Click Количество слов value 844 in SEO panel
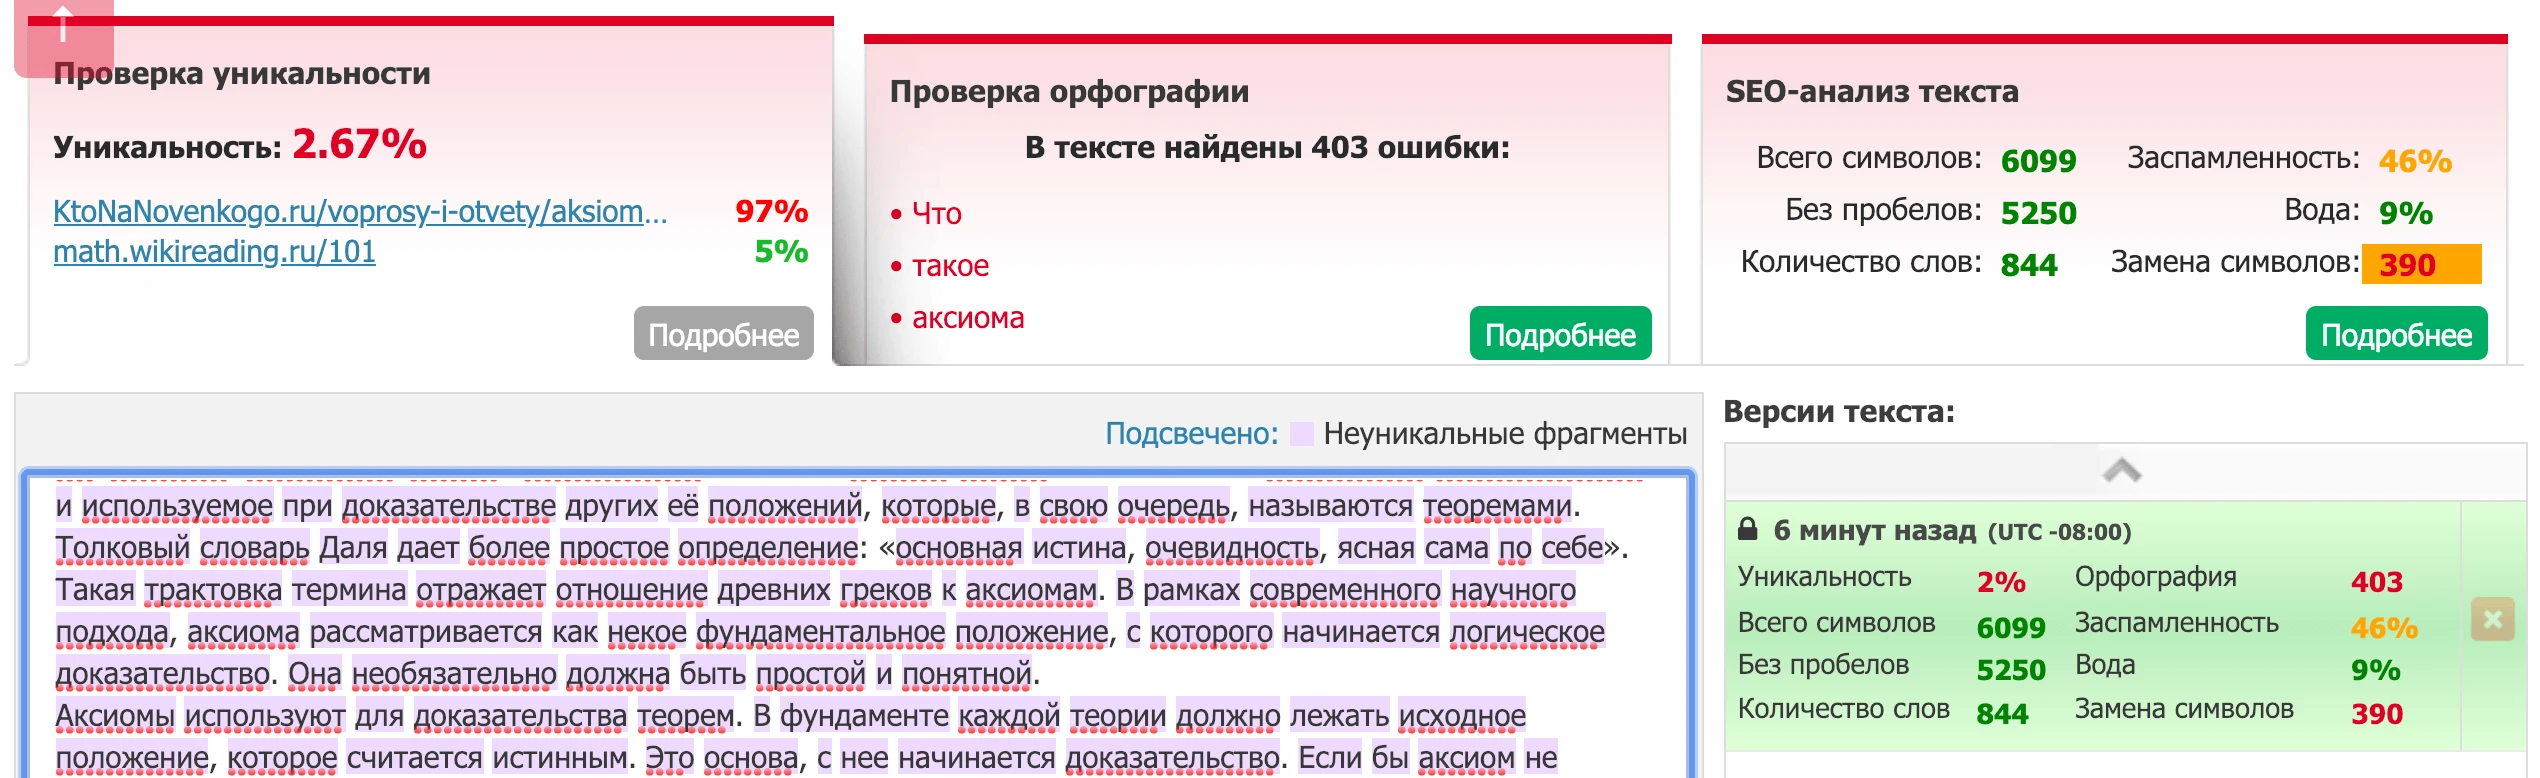The image size is (2540, 778). tap(2029, 264)
